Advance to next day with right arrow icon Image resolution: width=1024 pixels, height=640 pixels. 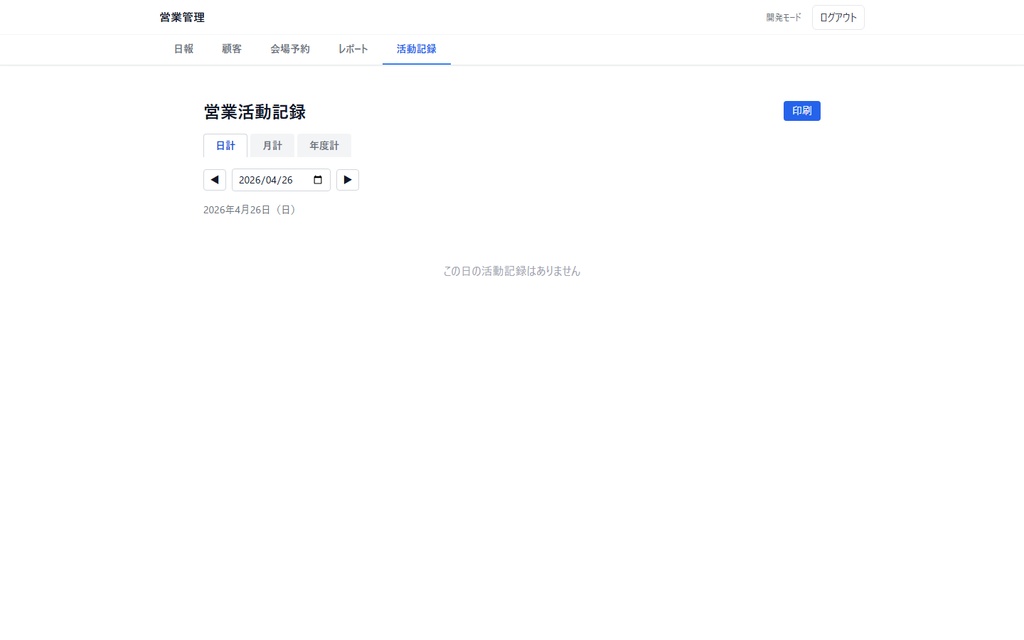(x=347, y=179)
